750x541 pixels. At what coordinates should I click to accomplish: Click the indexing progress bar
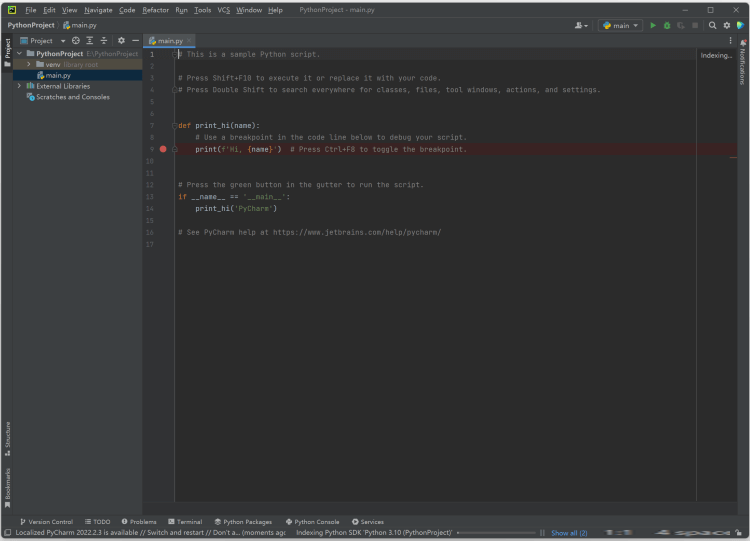pyautogui.click(x=496, y=533)
